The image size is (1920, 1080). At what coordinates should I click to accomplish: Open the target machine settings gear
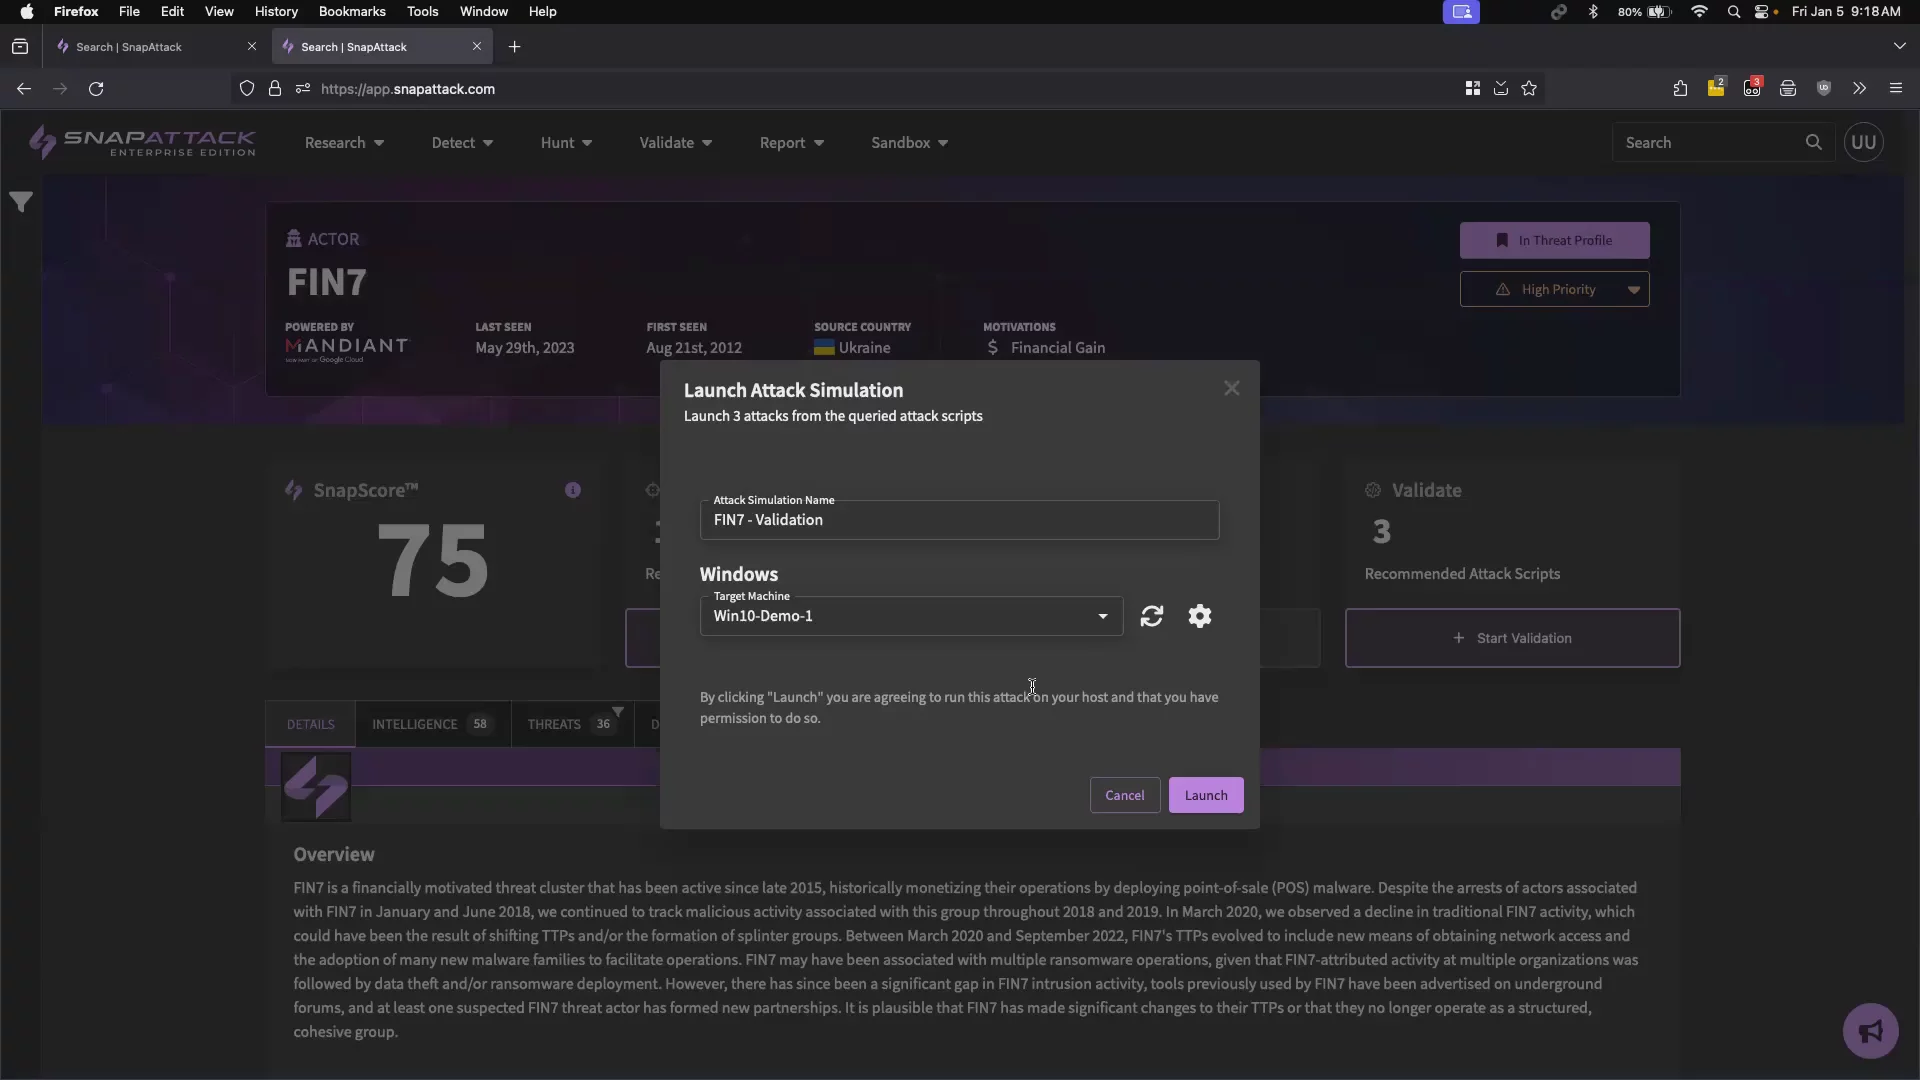pos(1200,616)
